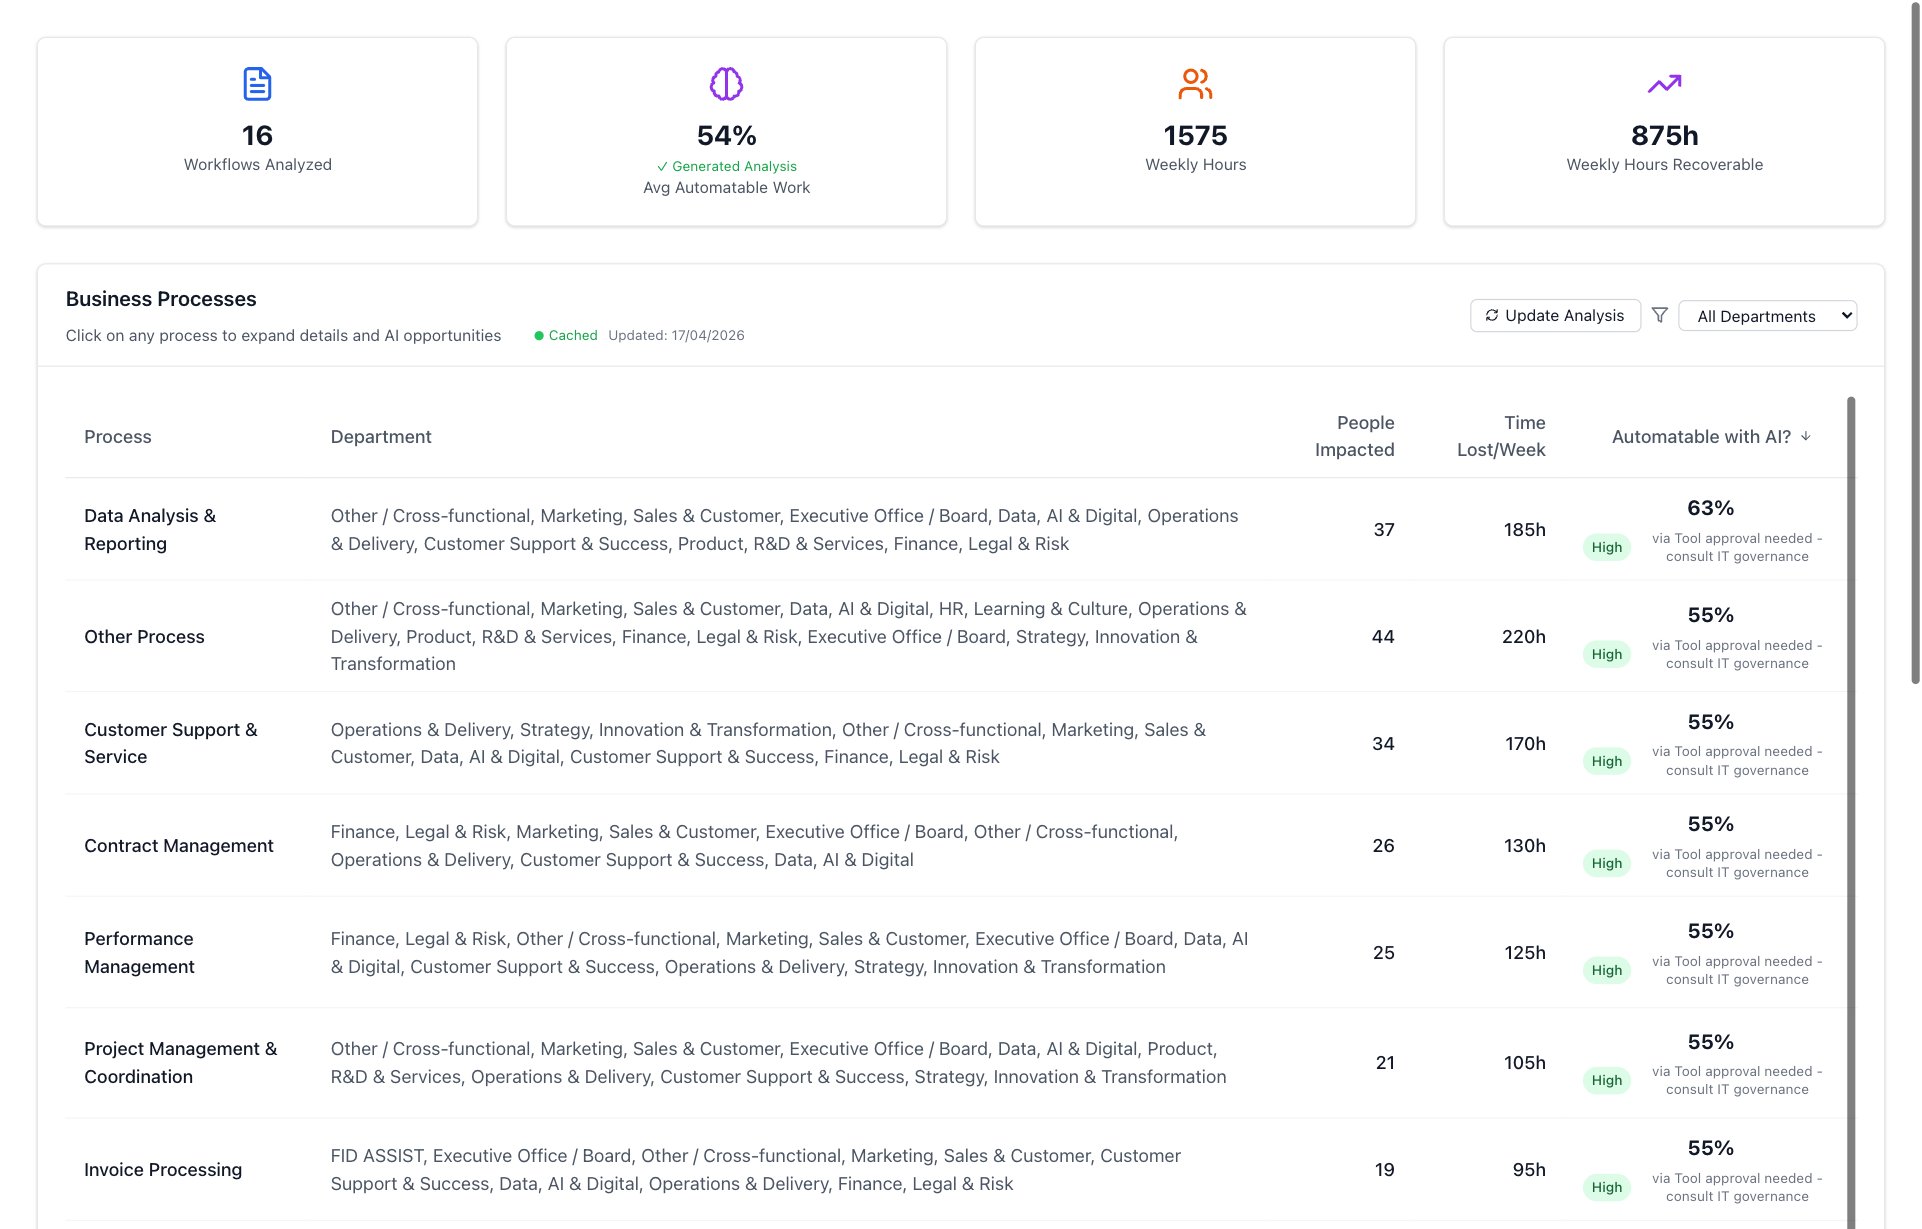Click the High badge in Other Process row
Viewport: 1922px width, 1229px height.
[x=1606, y=654]
